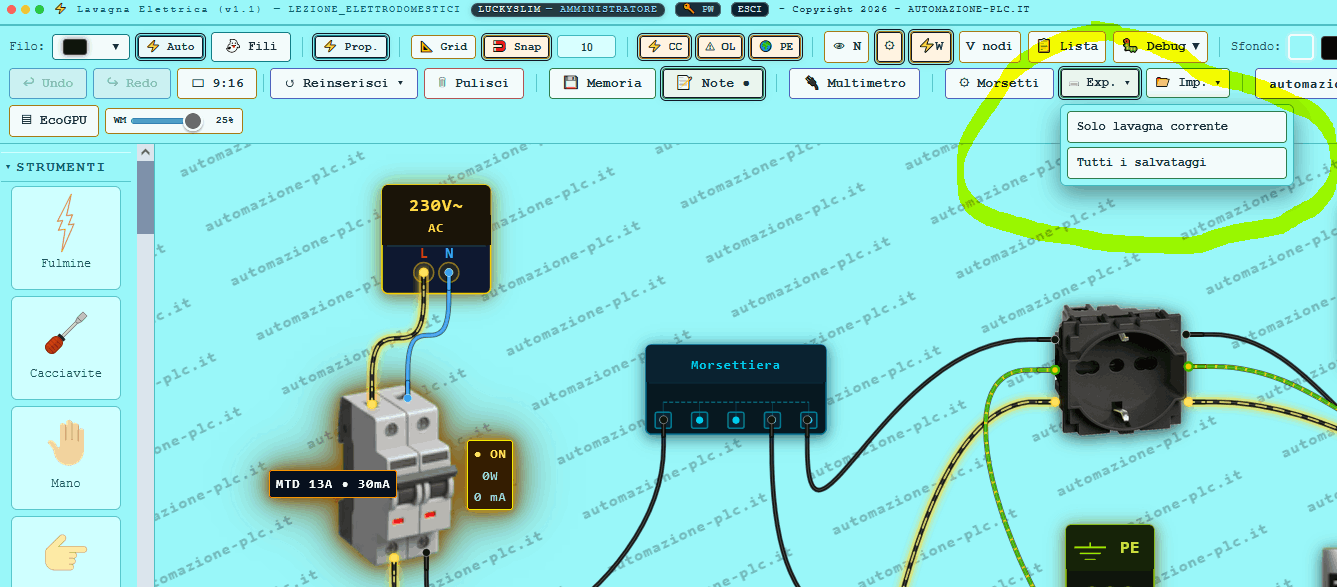
Task: Click the LUCKYSLIM - AMMINISTRATORE badge
Action: [568, 9]
